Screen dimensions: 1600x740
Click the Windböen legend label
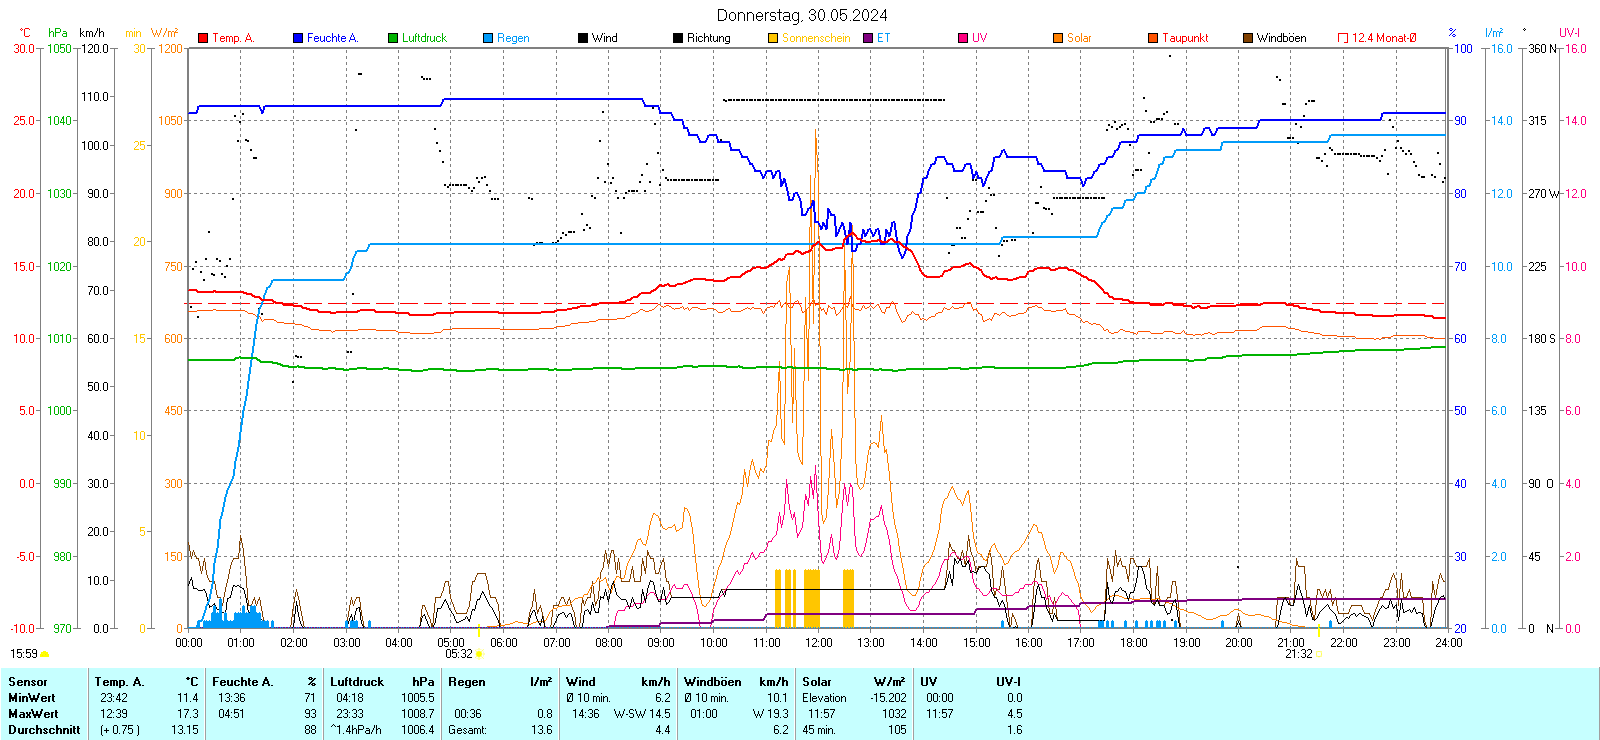1281,38
